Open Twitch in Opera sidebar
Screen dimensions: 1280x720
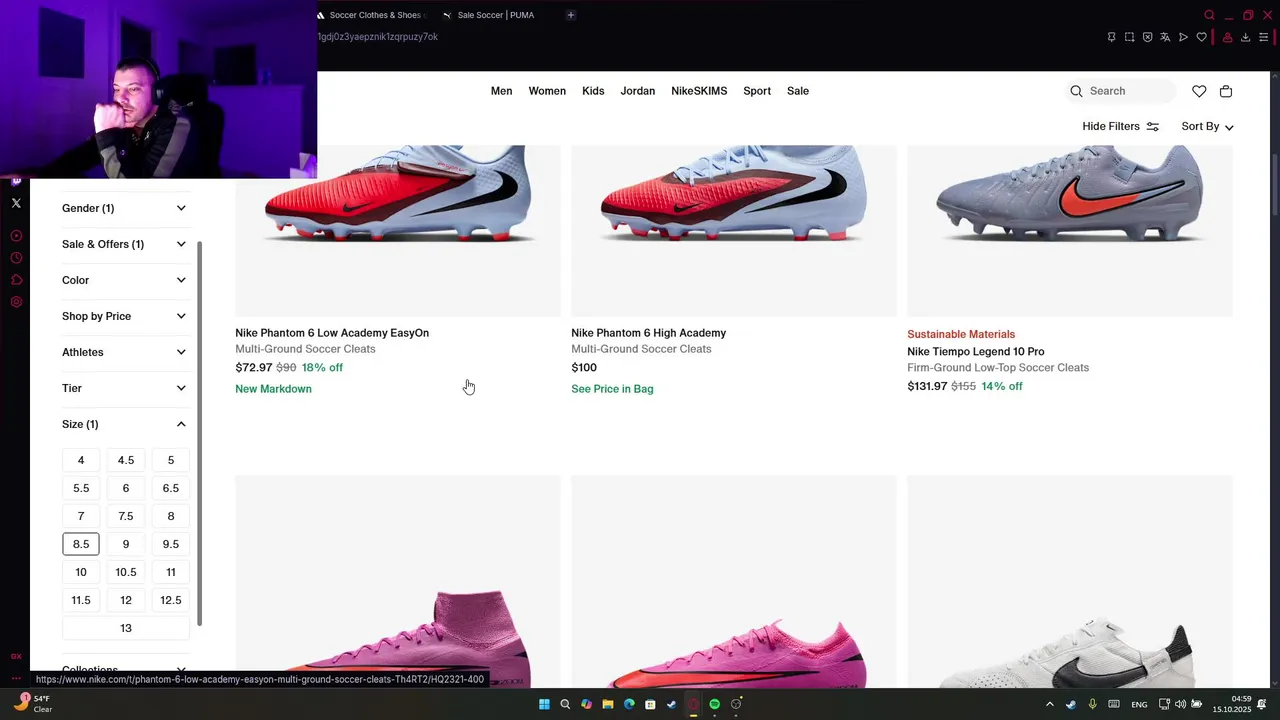coord(16,181)
